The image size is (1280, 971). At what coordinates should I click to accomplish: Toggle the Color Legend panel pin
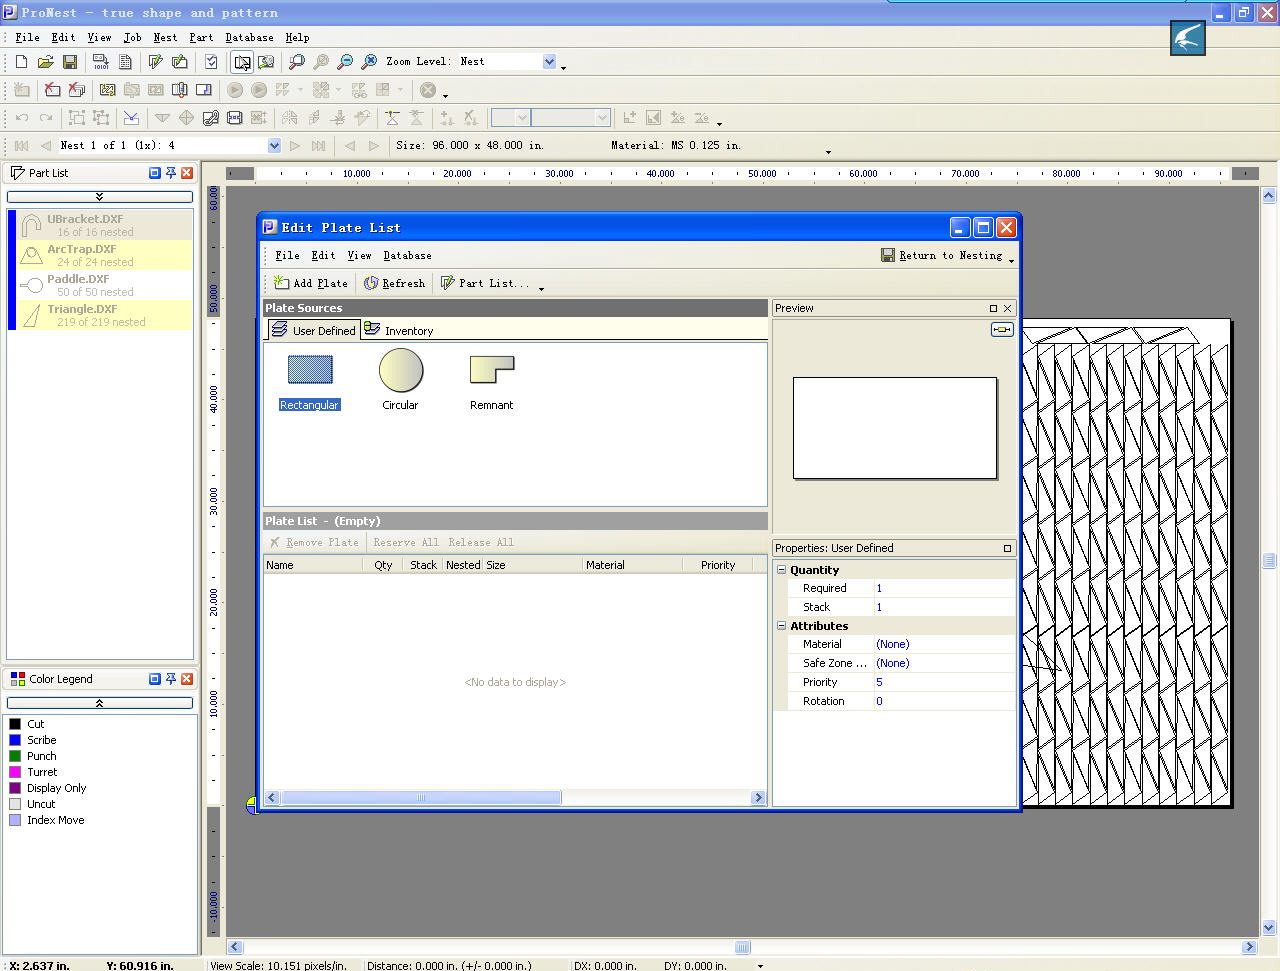171,679
